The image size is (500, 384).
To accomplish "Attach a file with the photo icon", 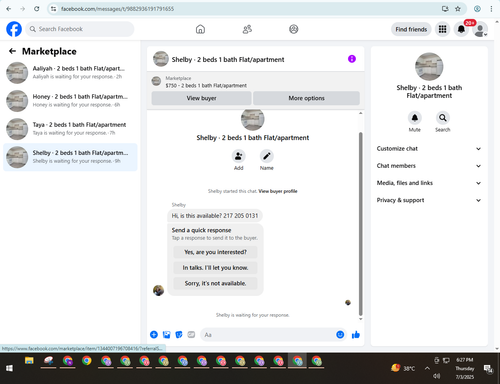I will point(166,335).
